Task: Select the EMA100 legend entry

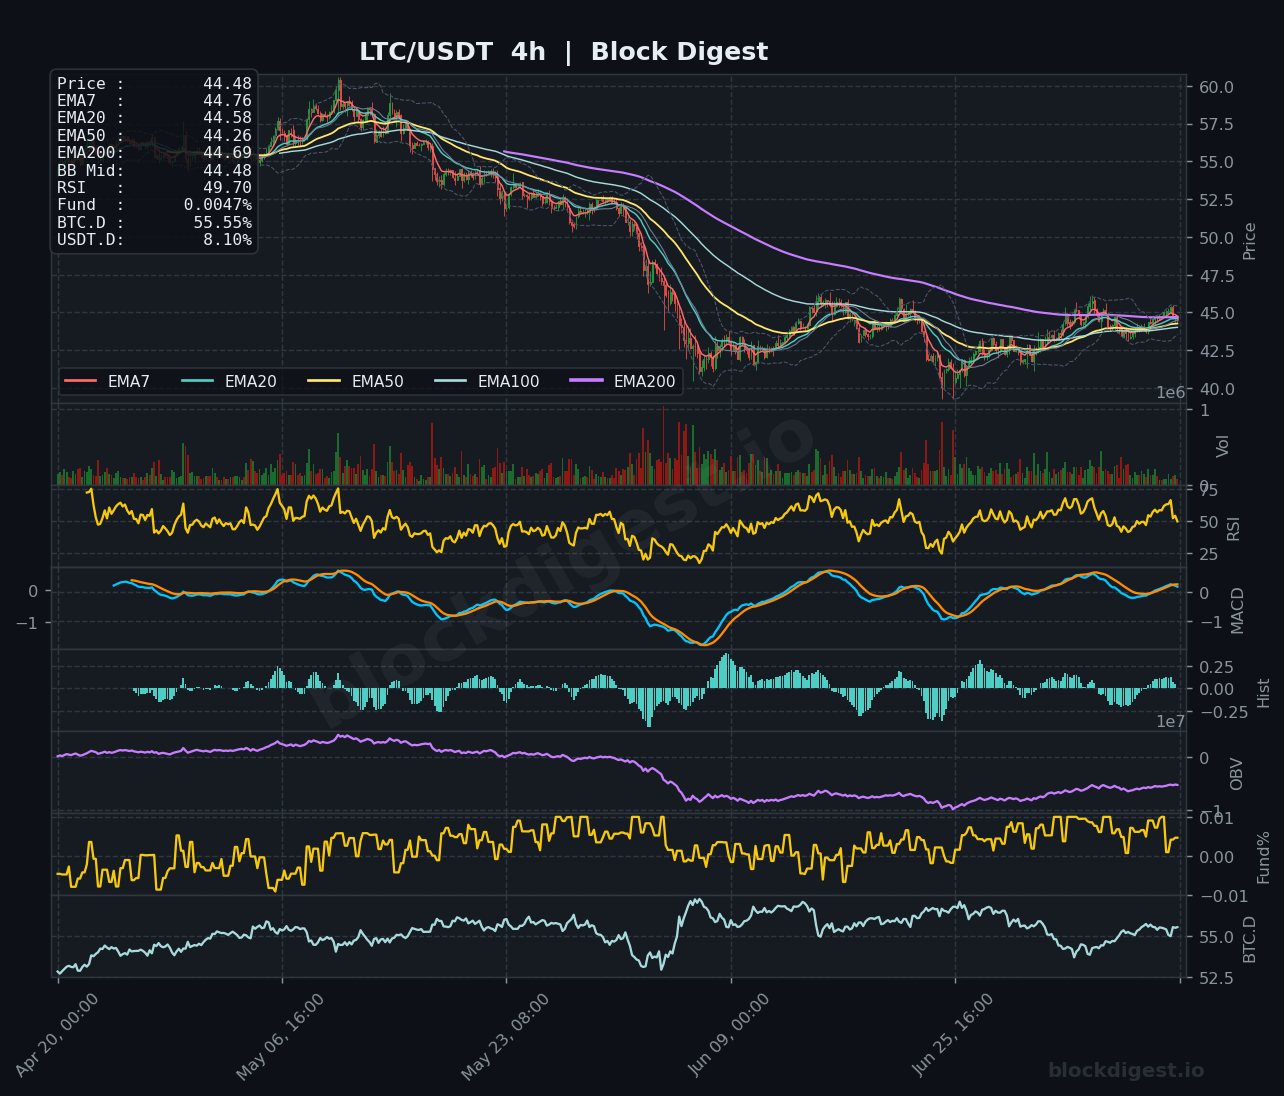Action: coord(487,381)
